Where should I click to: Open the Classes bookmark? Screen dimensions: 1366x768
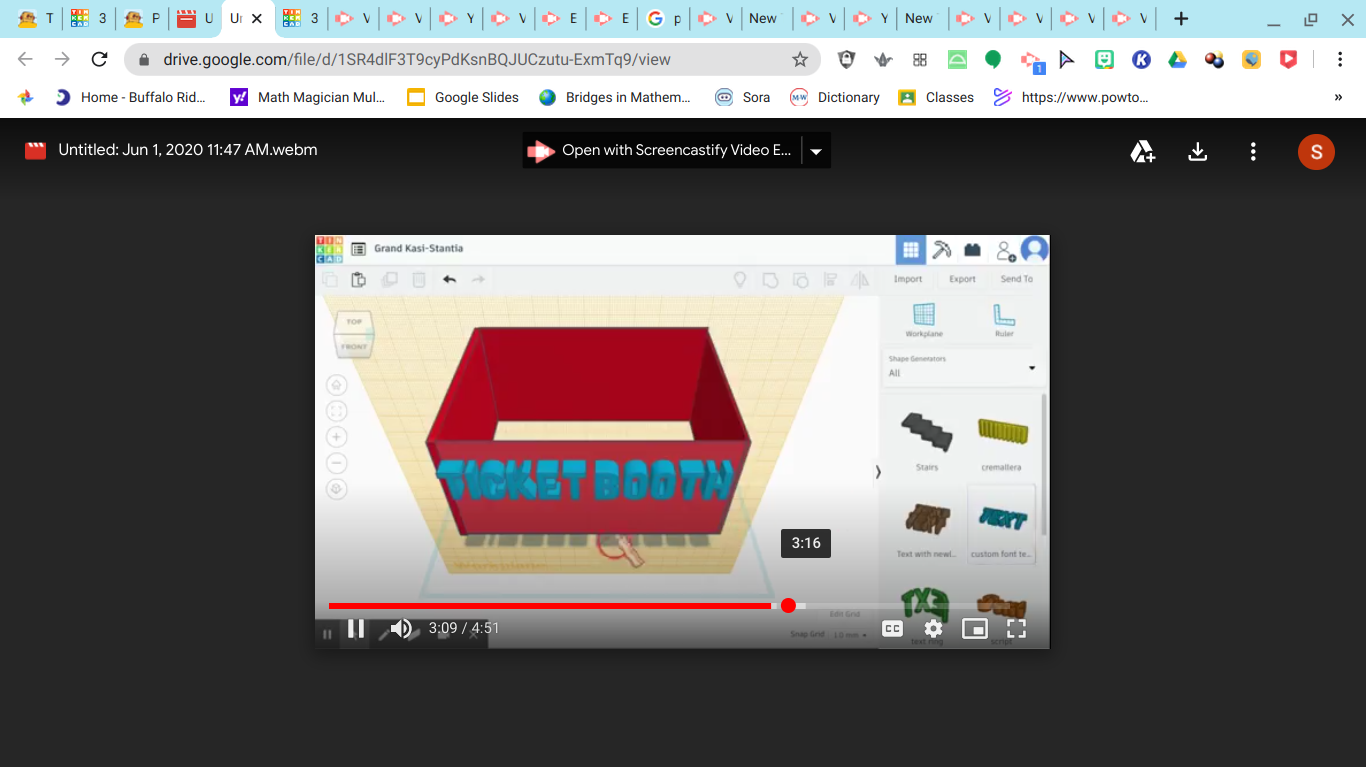(x=936, y=97)
